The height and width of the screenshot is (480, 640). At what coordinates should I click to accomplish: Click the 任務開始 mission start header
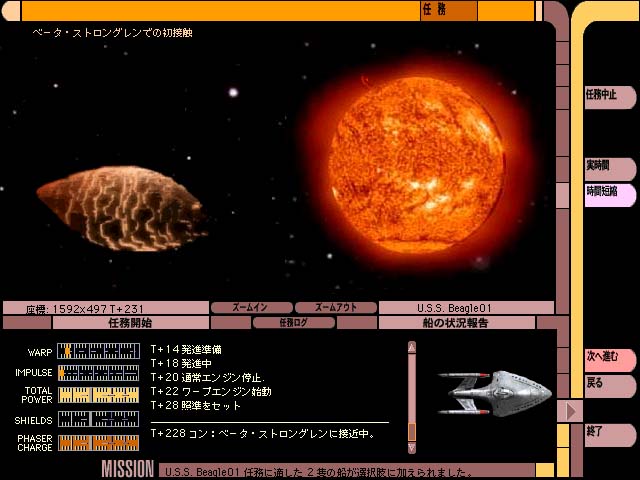131,323
